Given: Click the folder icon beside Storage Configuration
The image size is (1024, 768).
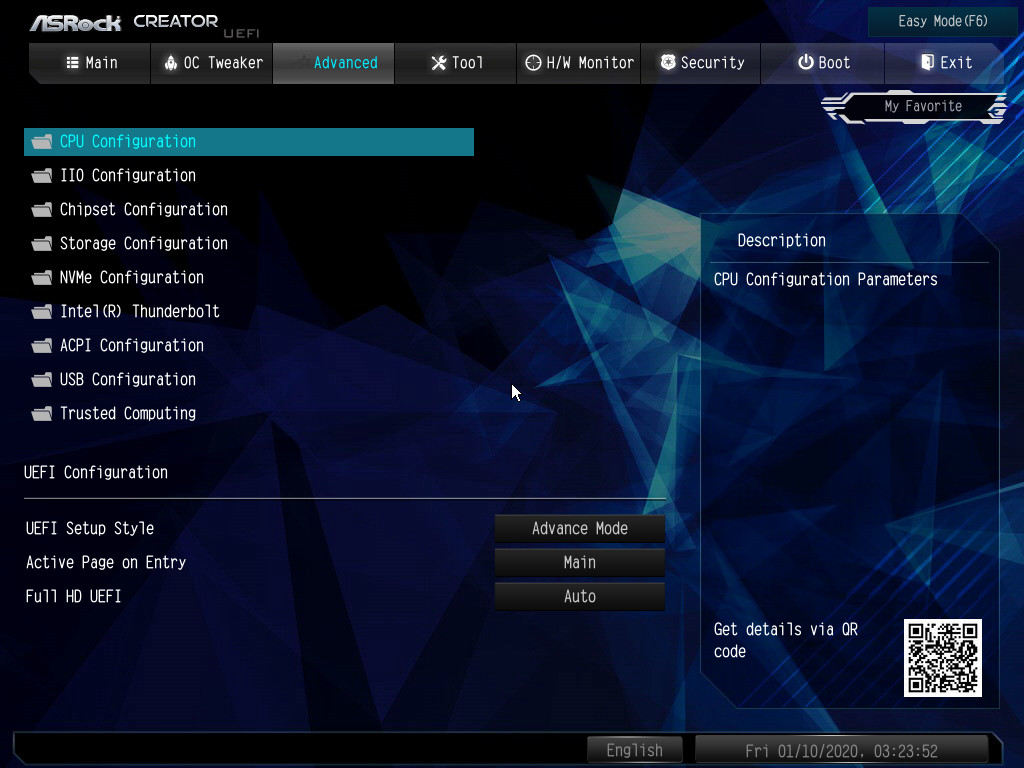Looking at the screenshot, I should 41,244.
